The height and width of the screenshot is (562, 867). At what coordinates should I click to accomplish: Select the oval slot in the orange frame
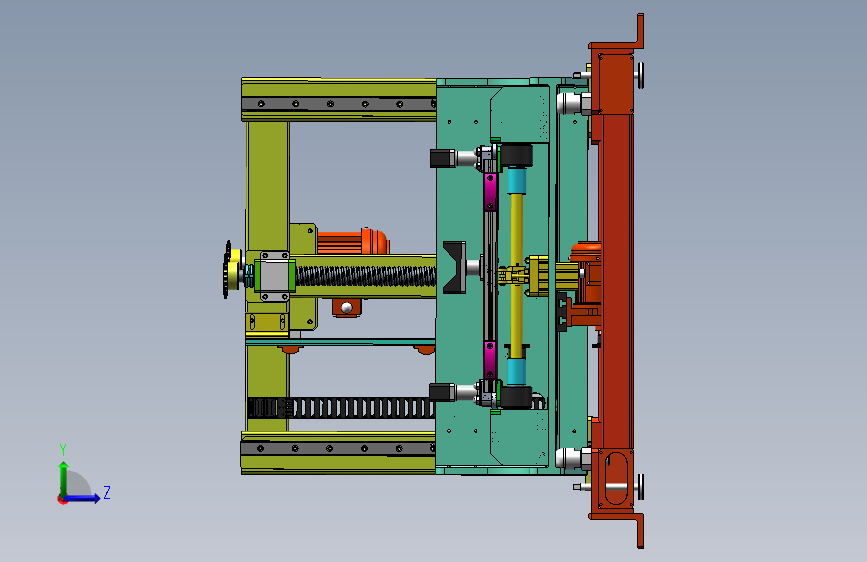(x=617, y=478)
